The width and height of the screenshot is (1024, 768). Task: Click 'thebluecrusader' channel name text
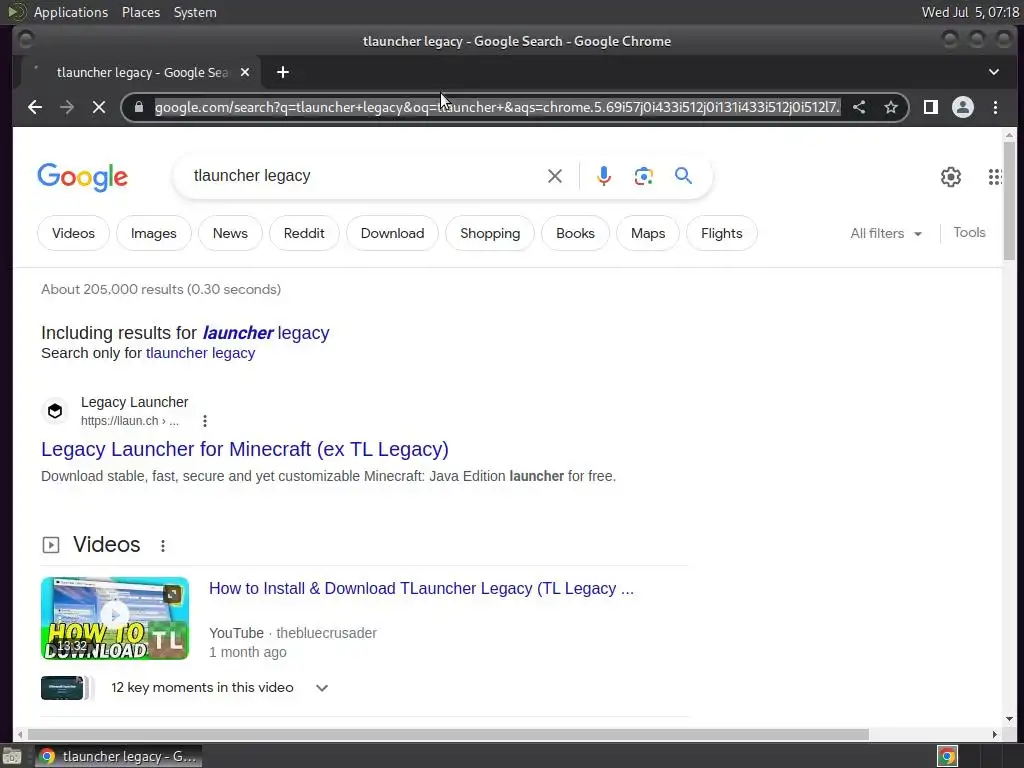tap(327, 633)
